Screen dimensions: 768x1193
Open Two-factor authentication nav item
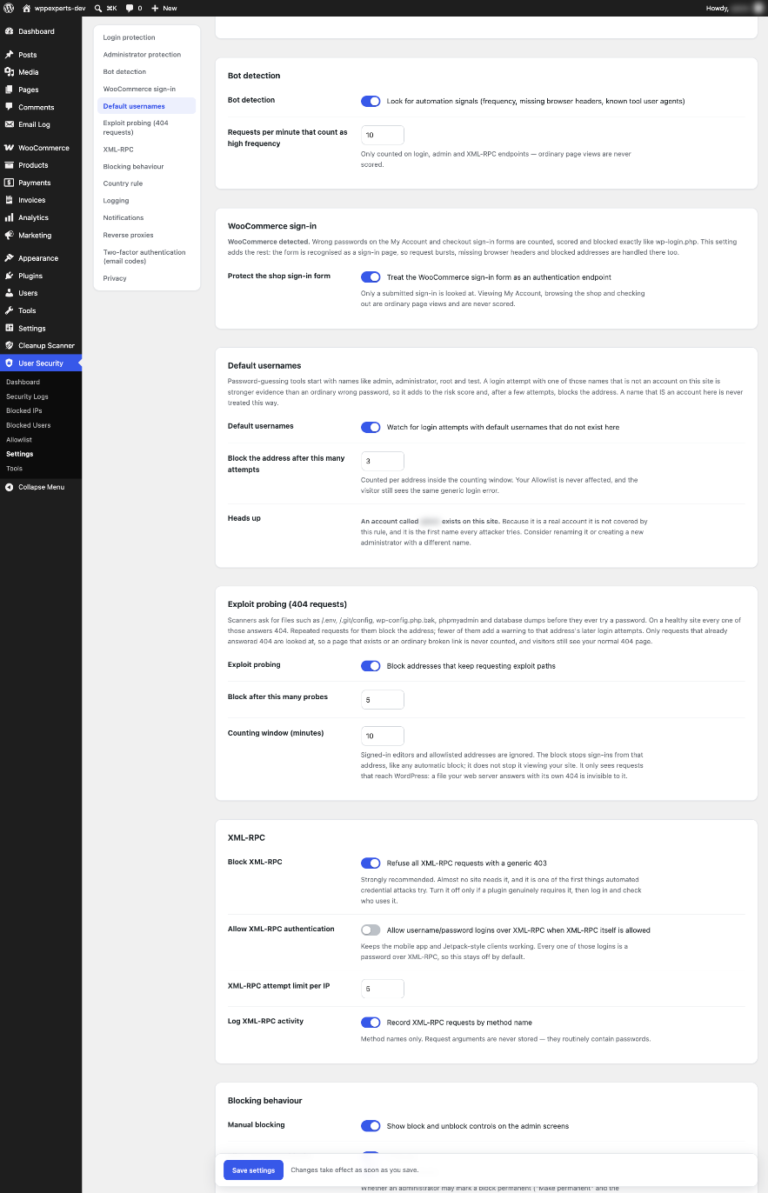(x=146, y=256)
